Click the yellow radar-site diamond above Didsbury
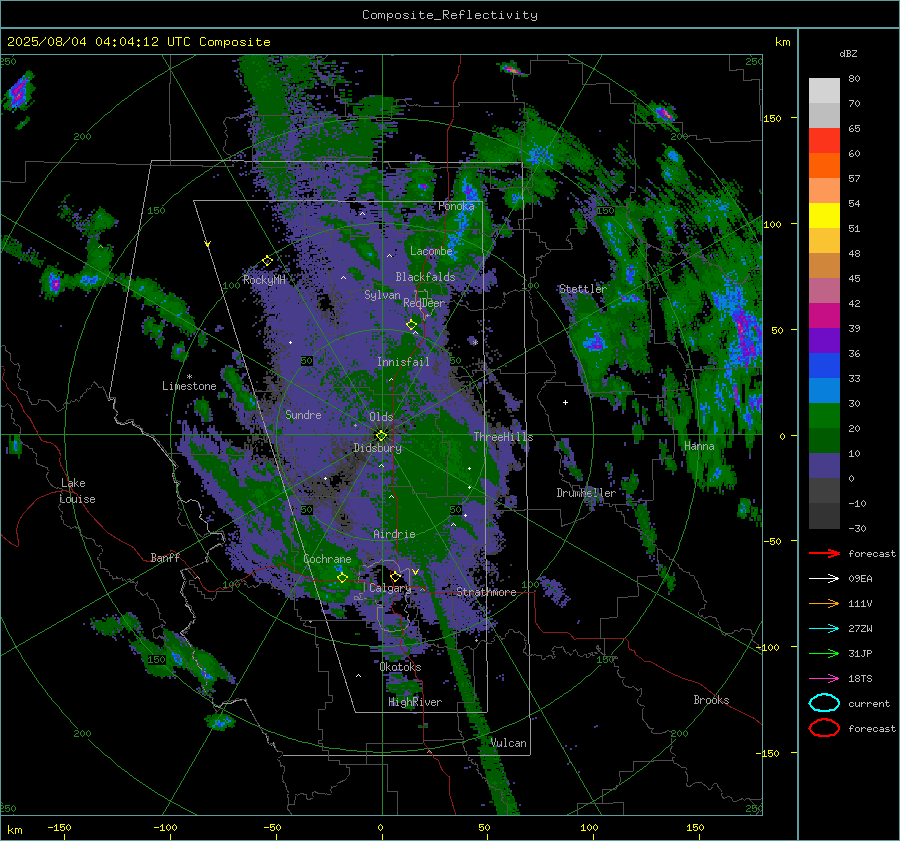Image resolution: width=900 pixels, height=841 pixels. (381, 435)
